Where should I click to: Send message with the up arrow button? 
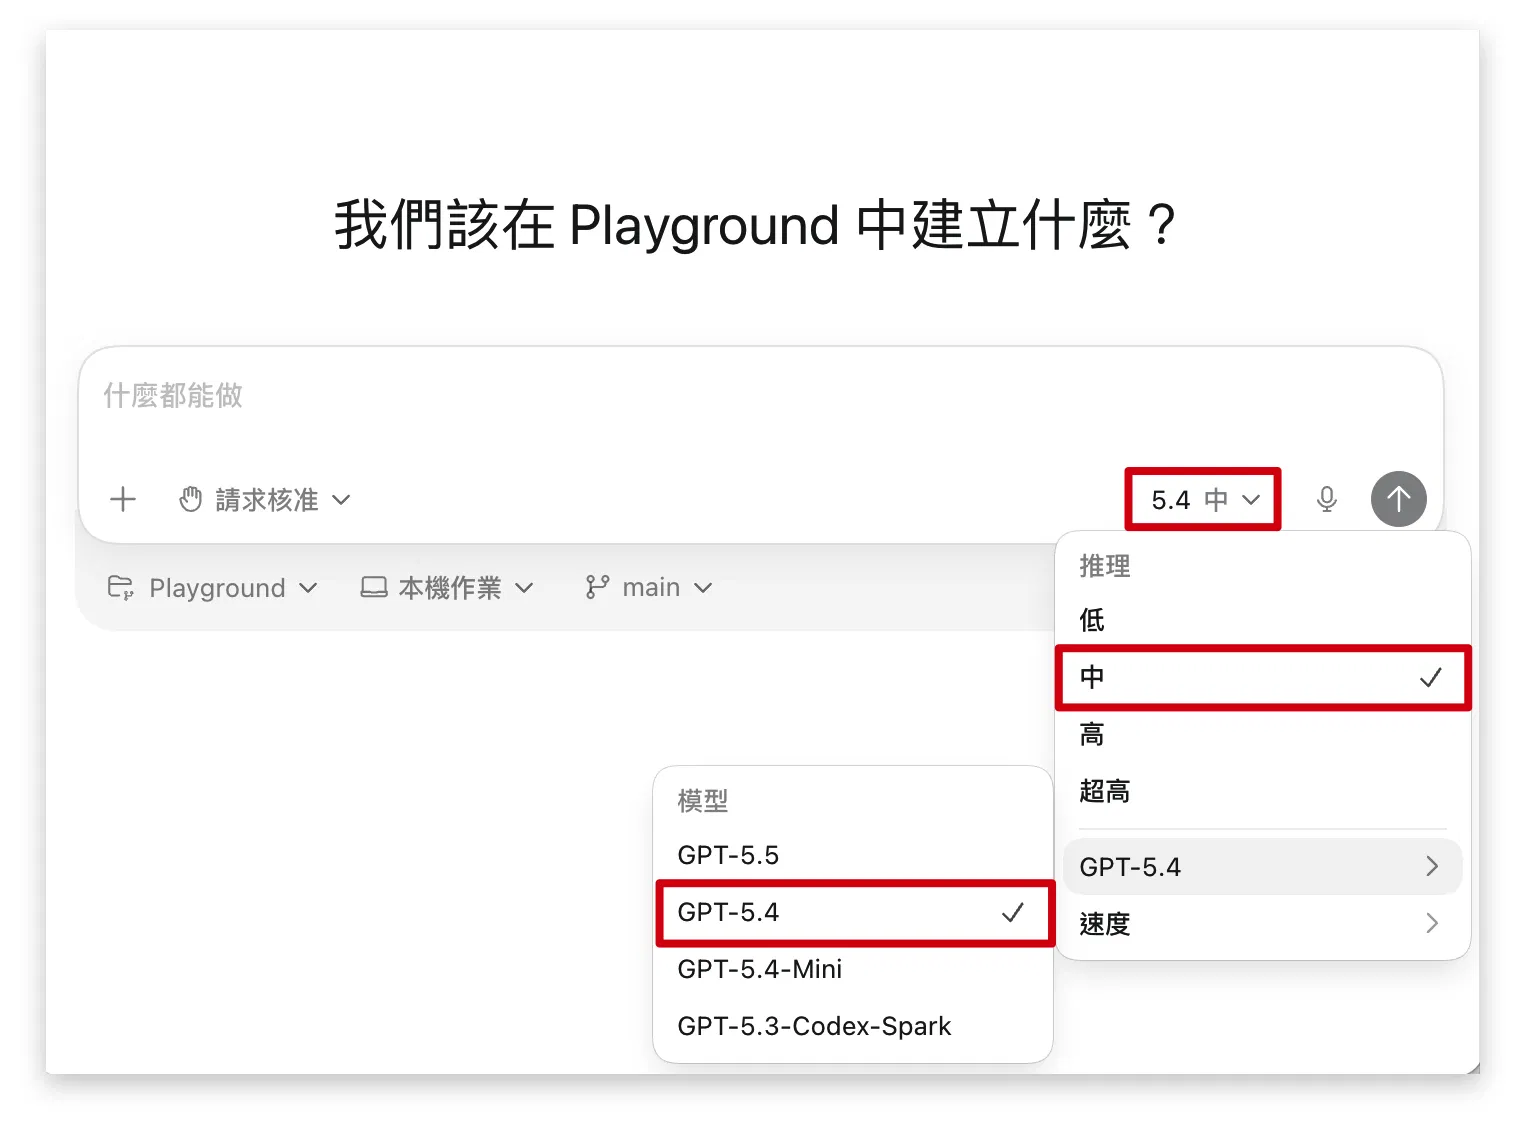tap(1398, 499)
